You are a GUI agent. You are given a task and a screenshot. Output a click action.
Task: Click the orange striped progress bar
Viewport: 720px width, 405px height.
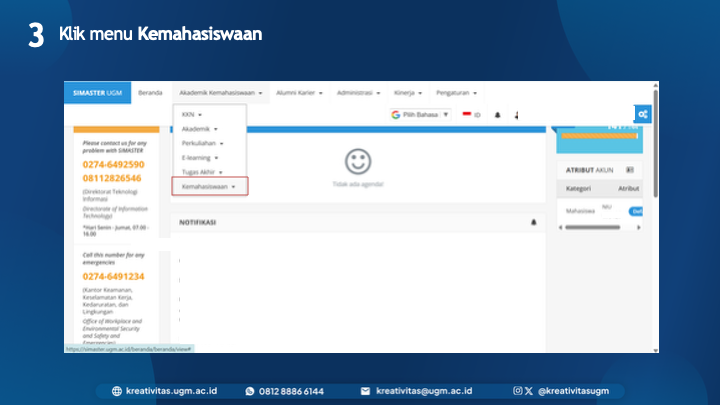tap(600, 135)
